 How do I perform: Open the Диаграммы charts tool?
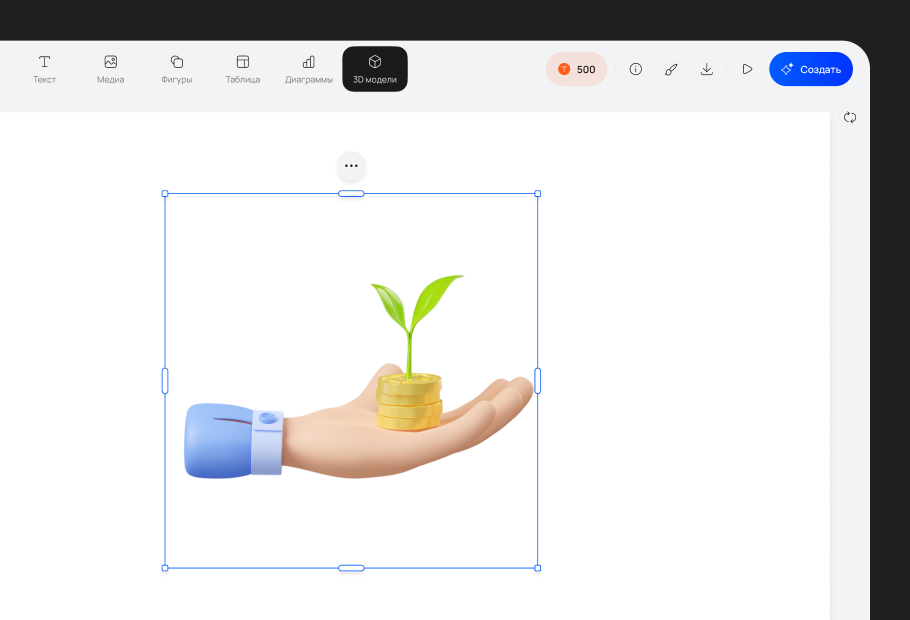coord(308,69)
